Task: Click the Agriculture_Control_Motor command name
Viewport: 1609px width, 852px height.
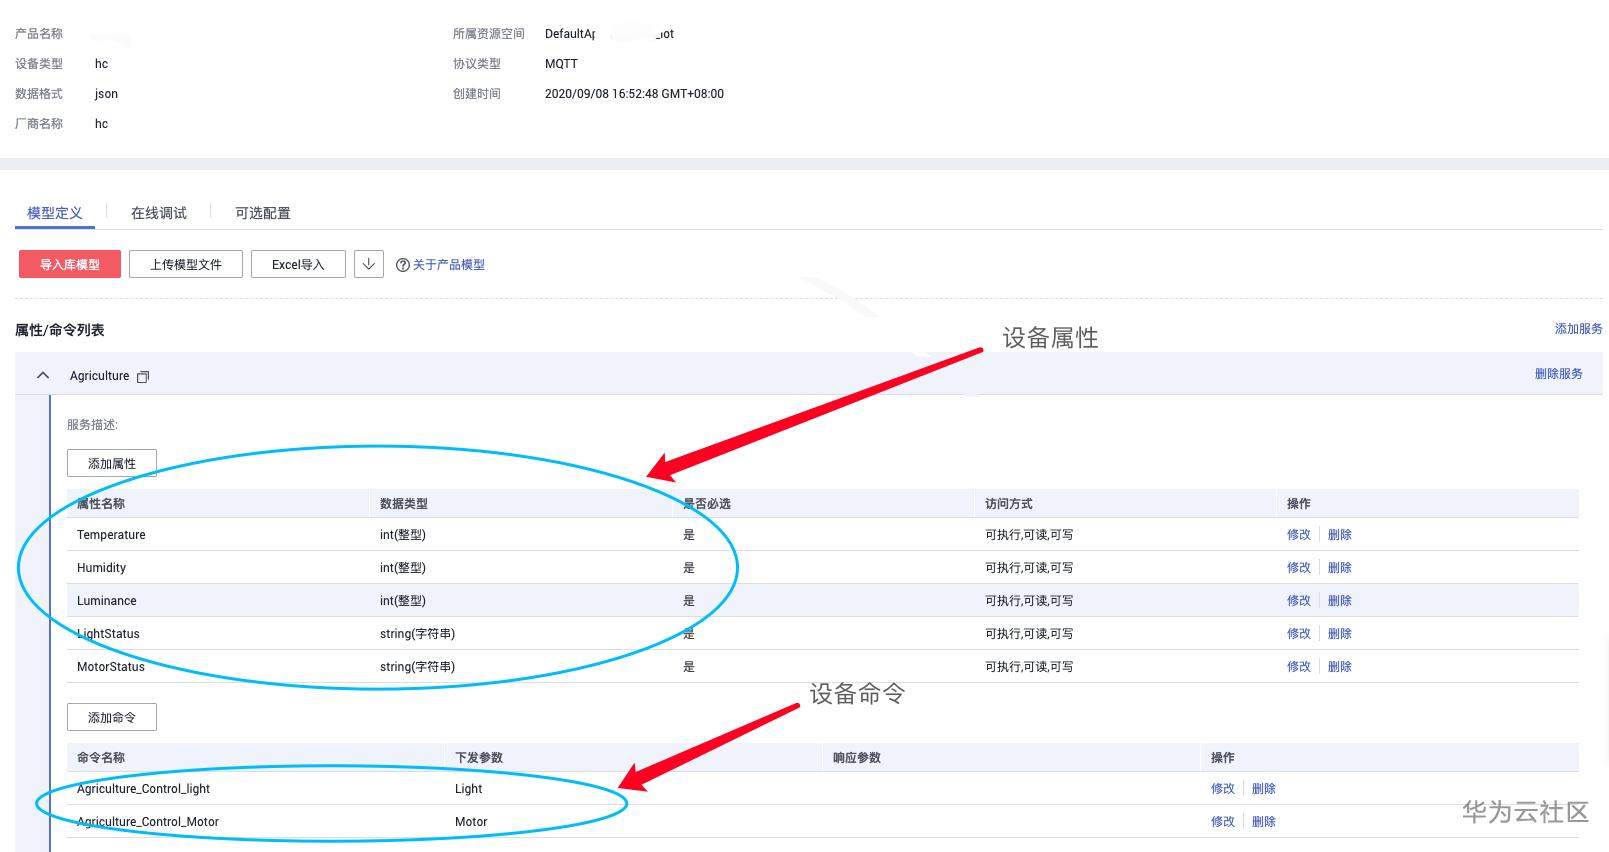Action: point(148,822)
